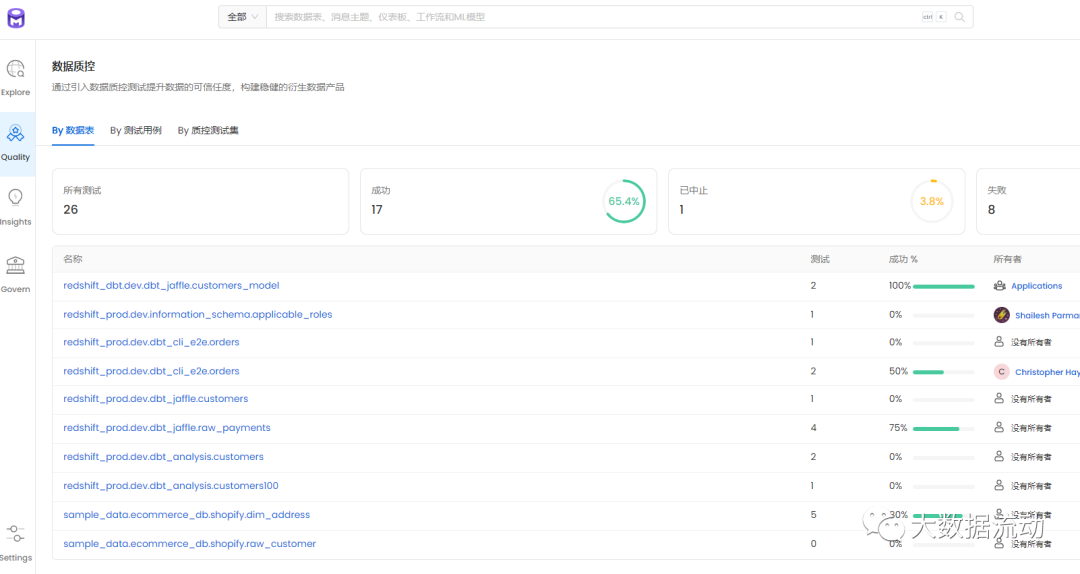Viewport: 1080px width, 574px height.
Task: Click the Christopher Hay owner link
Action: pos(1047,371)
